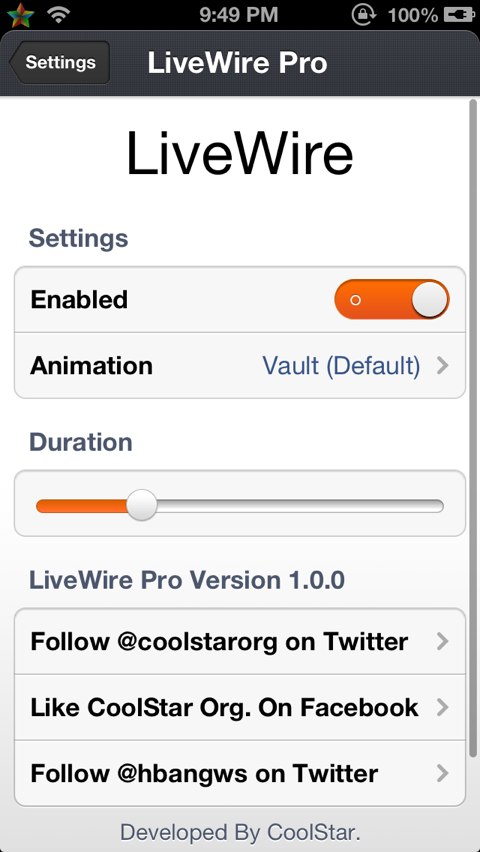Tap the 100% battery percentage indicator

[x=413, y=15]
